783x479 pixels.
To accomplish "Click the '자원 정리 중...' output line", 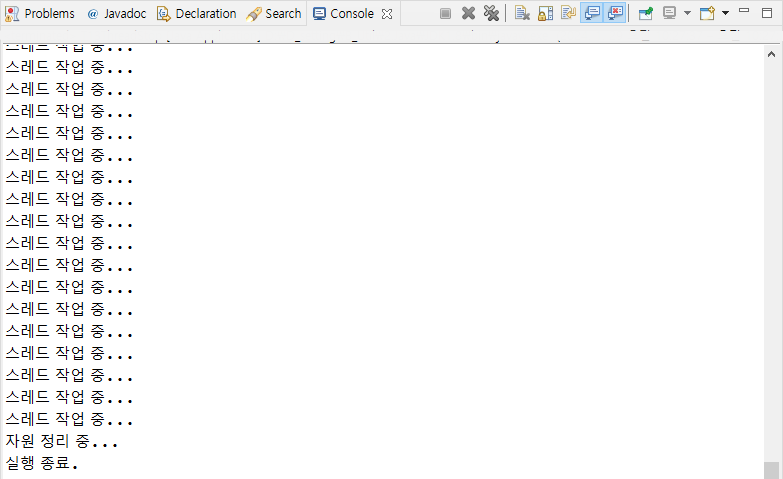I will tap(62, 441).
